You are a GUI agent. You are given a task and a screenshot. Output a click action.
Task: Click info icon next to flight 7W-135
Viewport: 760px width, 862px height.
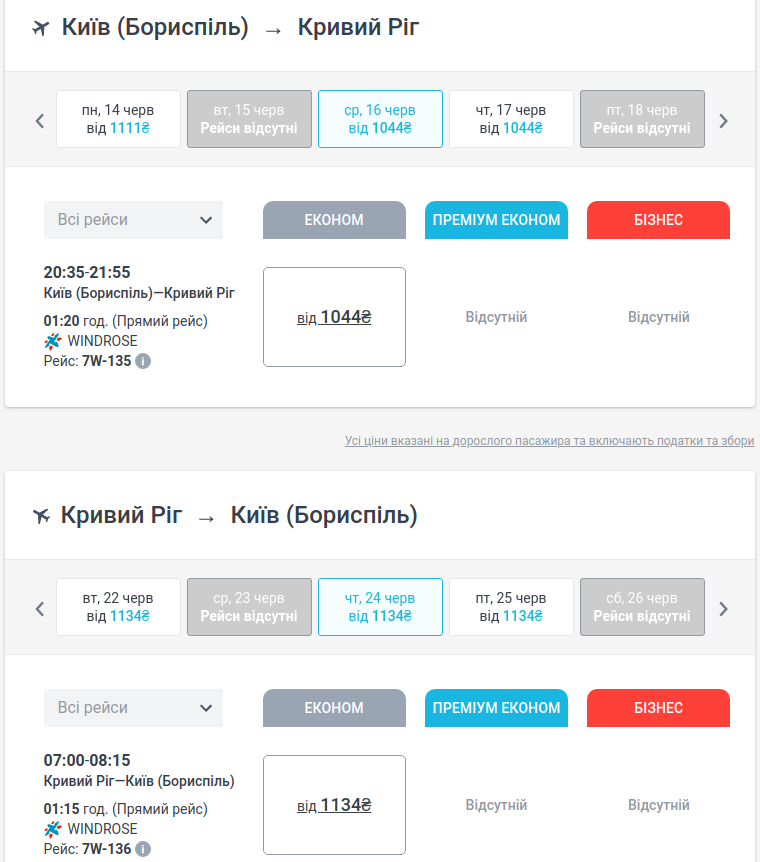[143, 360]
